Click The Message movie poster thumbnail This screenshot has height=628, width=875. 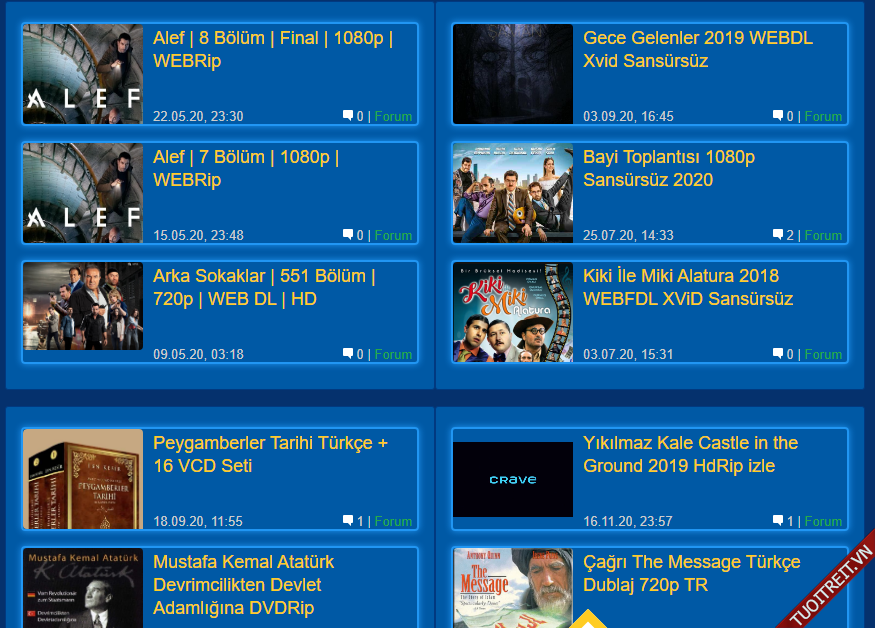[513, 588]
